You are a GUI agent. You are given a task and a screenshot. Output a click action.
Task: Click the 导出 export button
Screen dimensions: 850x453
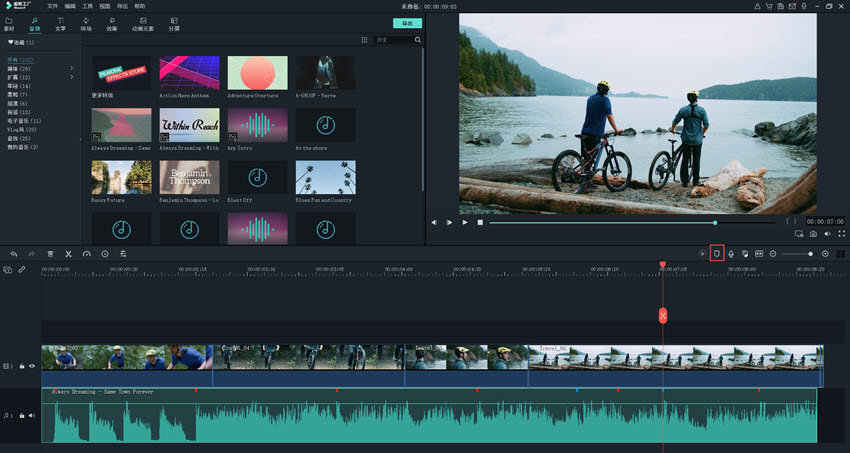click(407, 22)
